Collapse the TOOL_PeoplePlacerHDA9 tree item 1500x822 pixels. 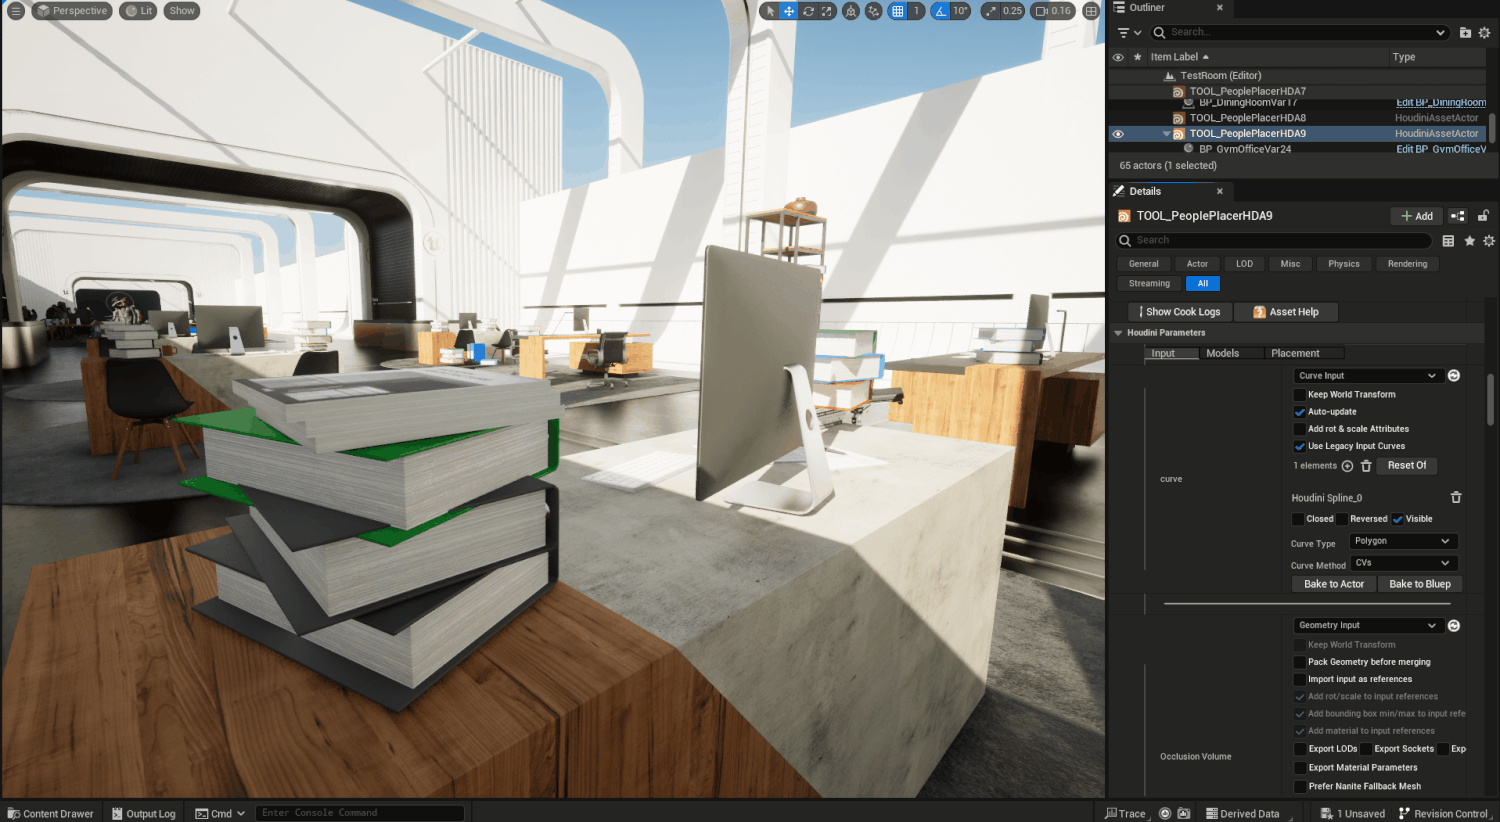pos(1165,133)
